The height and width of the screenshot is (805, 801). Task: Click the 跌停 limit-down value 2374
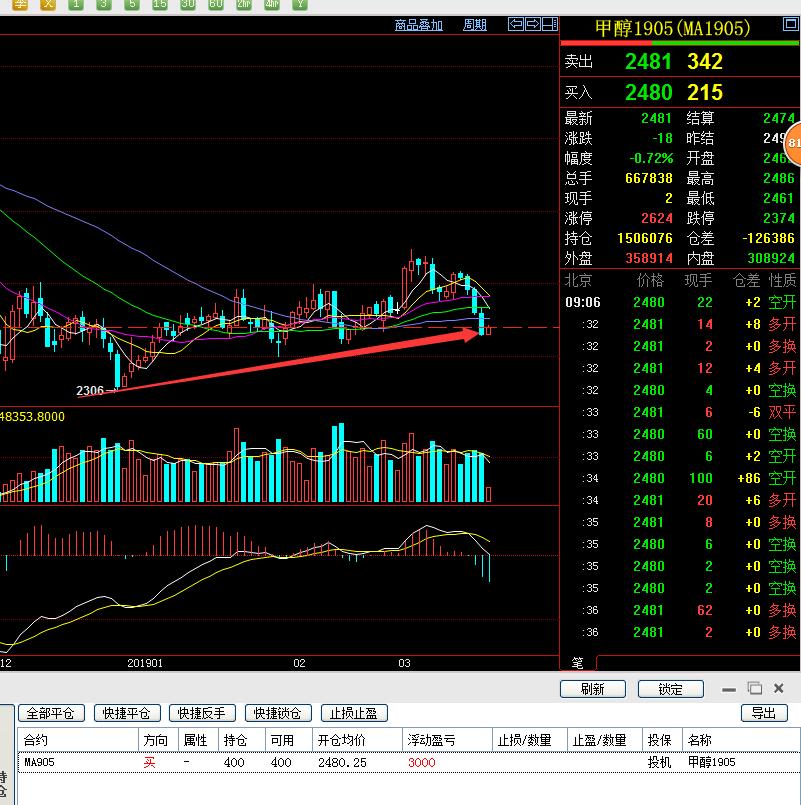tap(778, 218)
